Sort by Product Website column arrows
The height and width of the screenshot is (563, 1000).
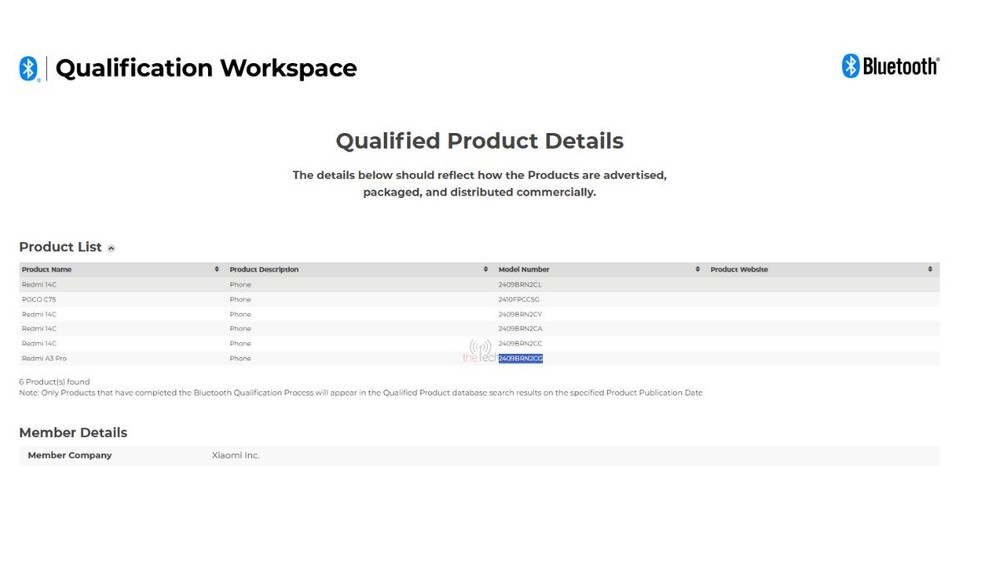[x=930, y=269]
